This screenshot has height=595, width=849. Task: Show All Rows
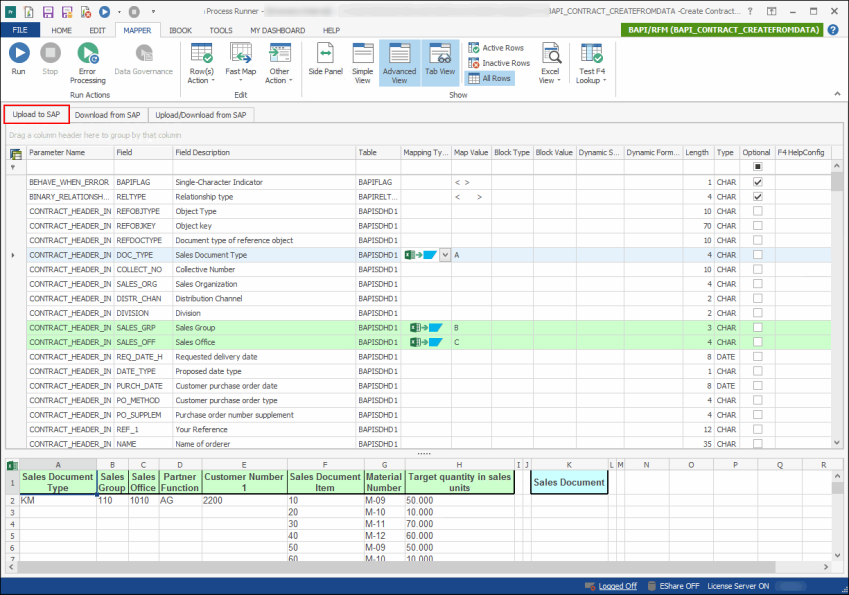[489, 79]
